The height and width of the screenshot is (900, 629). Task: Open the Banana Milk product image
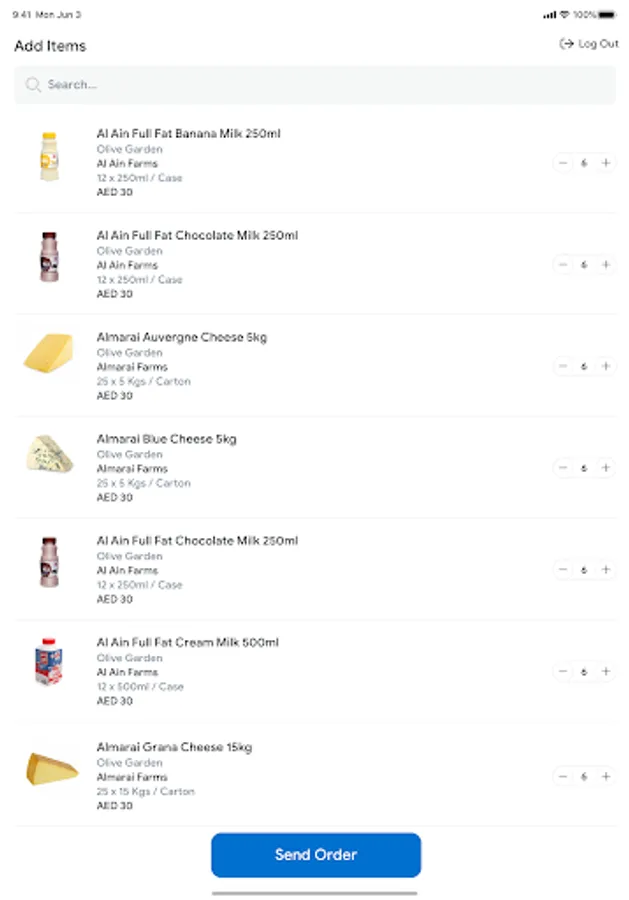tap(49, 157)
